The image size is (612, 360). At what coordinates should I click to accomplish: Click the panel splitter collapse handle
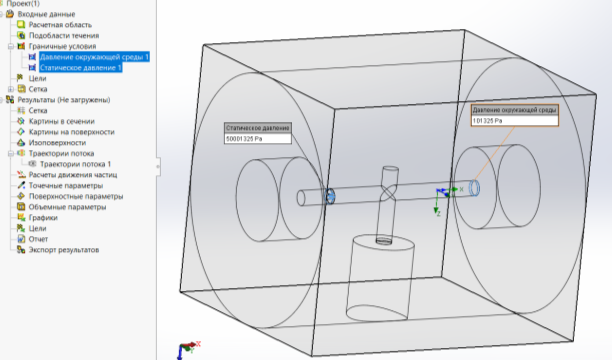(x=158, y=167)
